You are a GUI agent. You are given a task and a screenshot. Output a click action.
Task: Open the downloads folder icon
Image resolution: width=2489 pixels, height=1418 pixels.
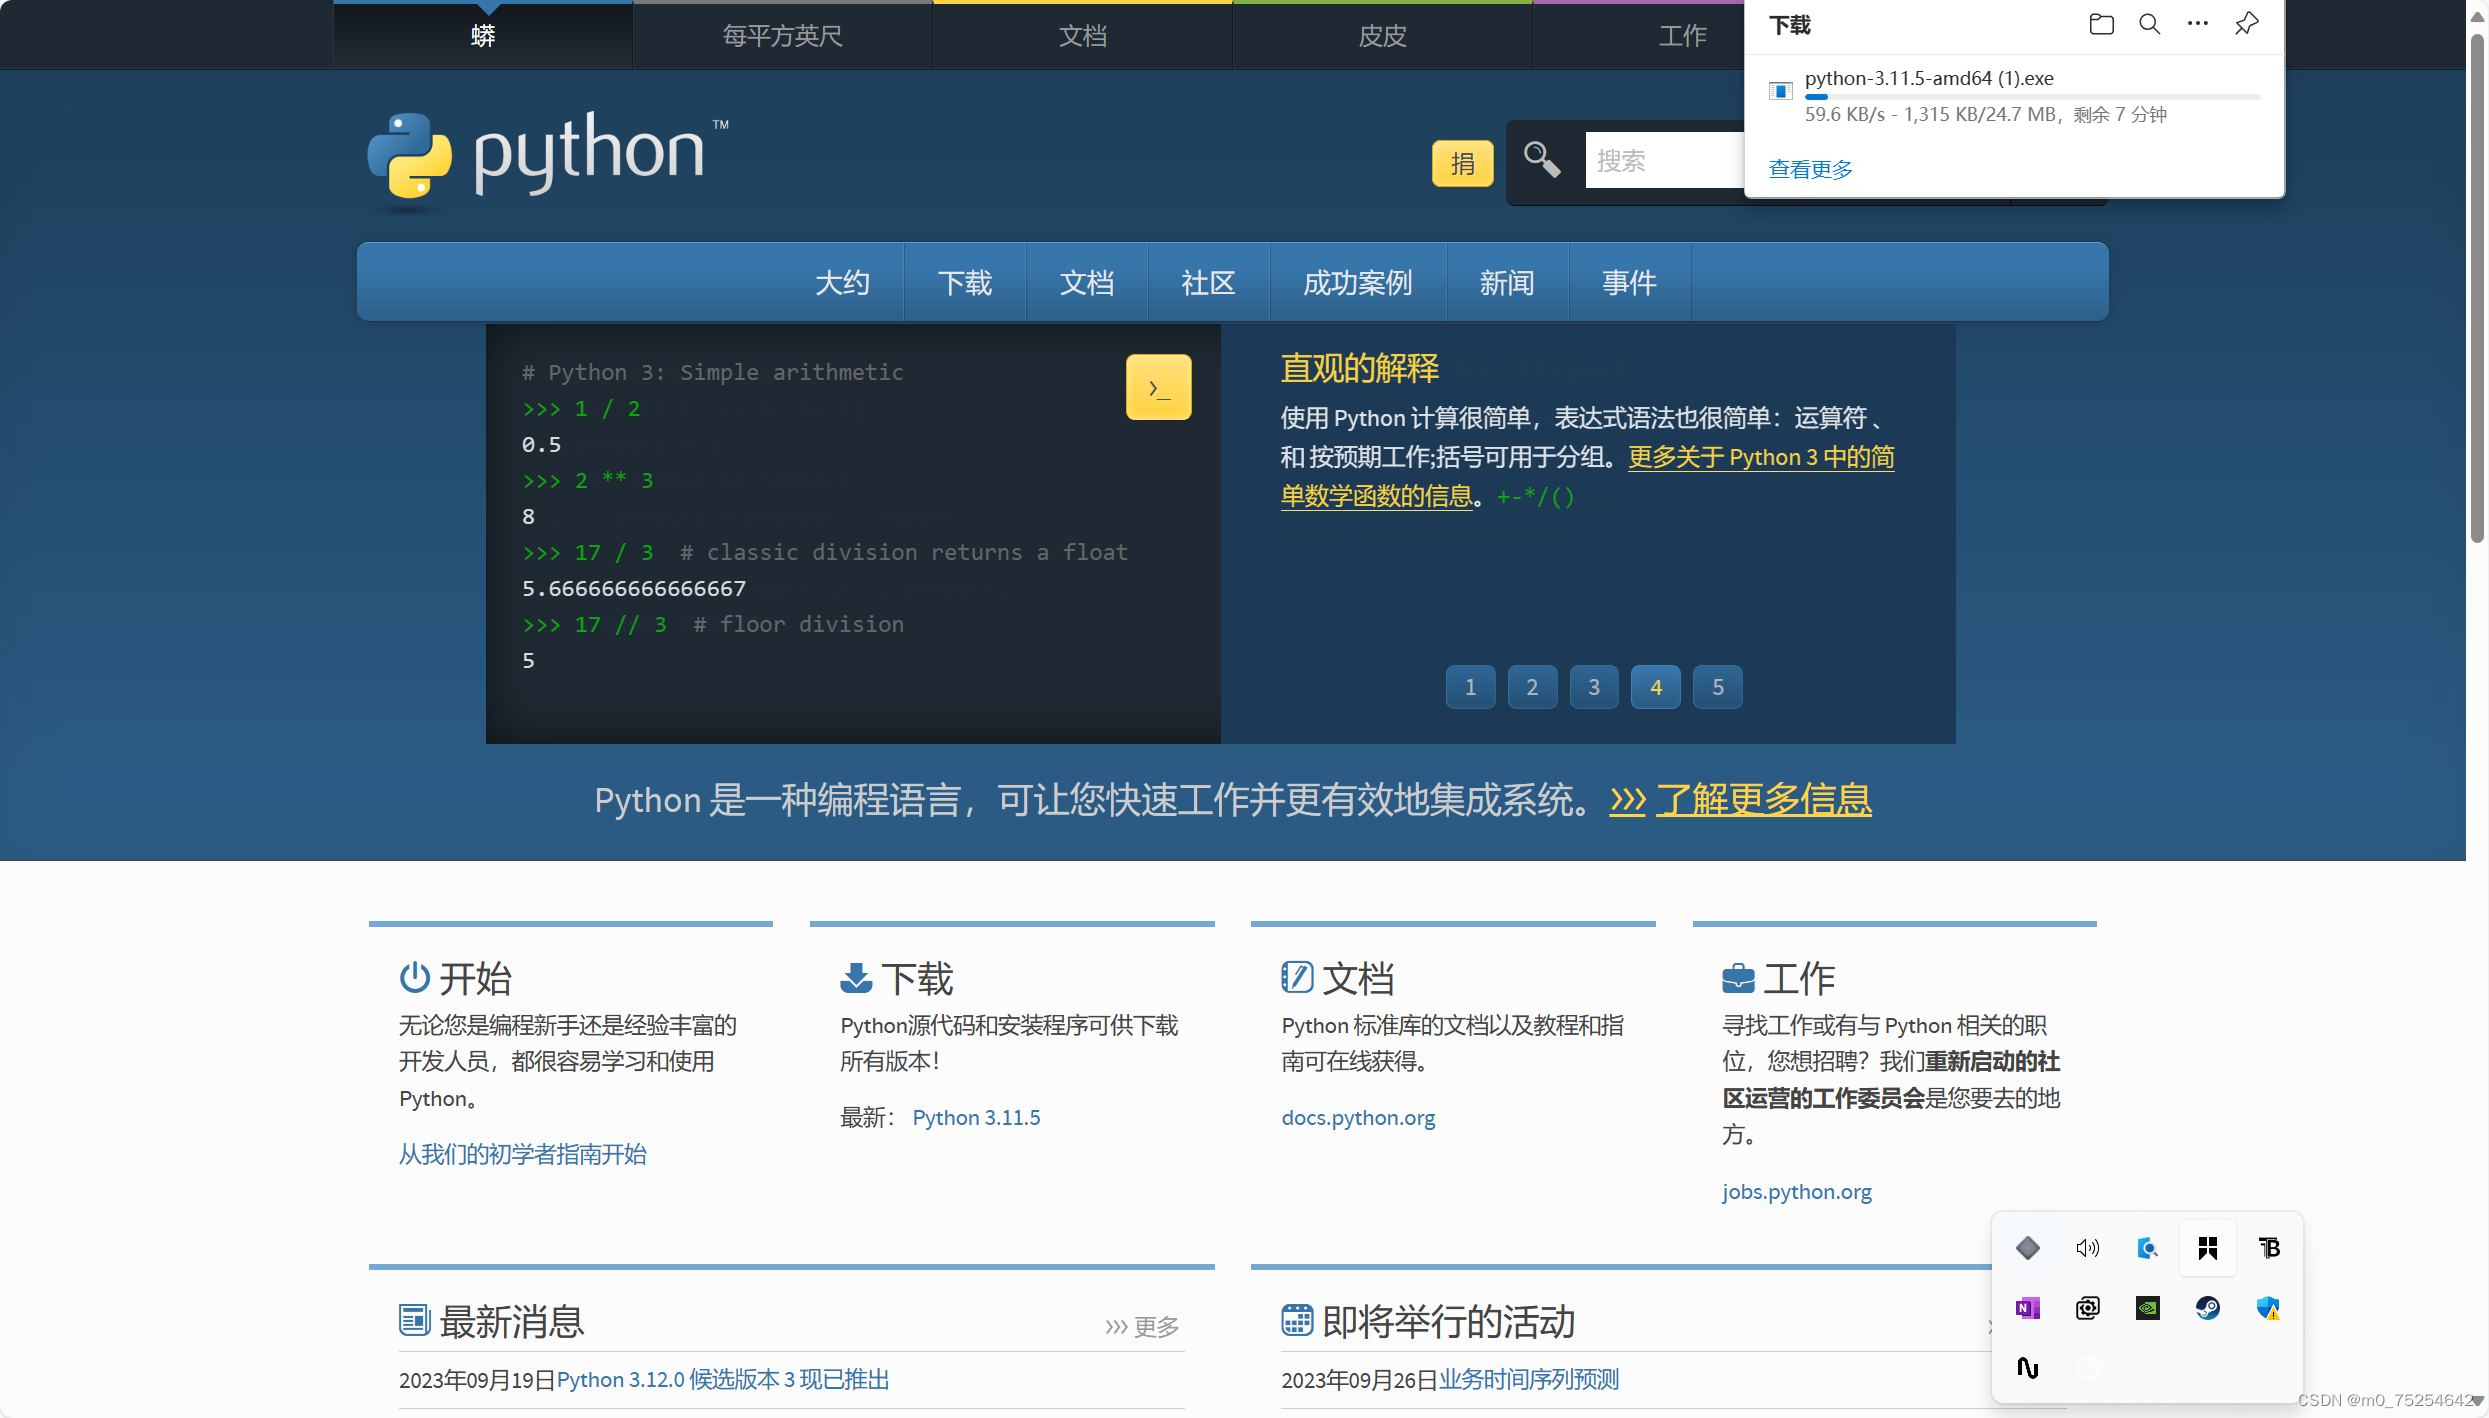(2101, 25)
